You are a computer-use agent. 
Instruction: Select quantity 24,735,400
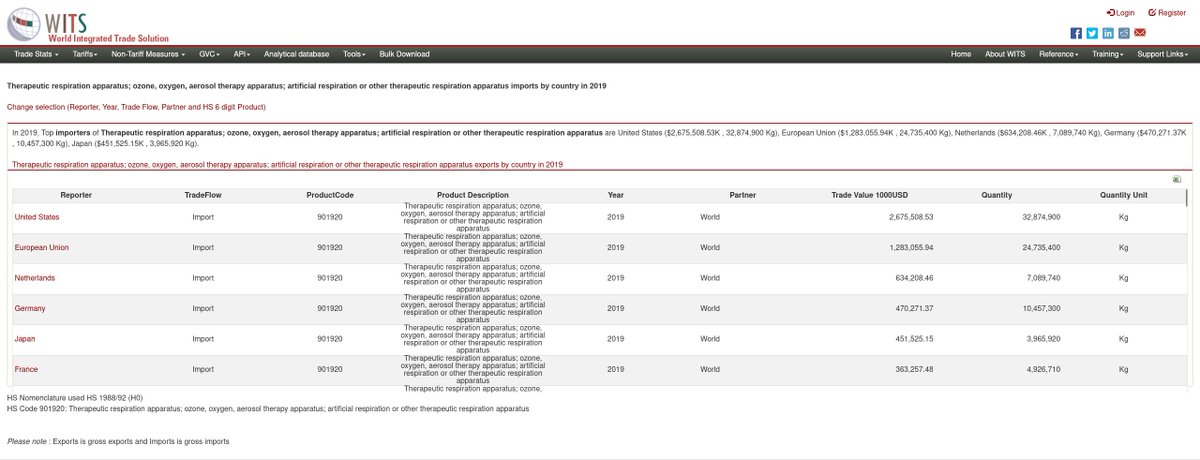(1041, 247)
